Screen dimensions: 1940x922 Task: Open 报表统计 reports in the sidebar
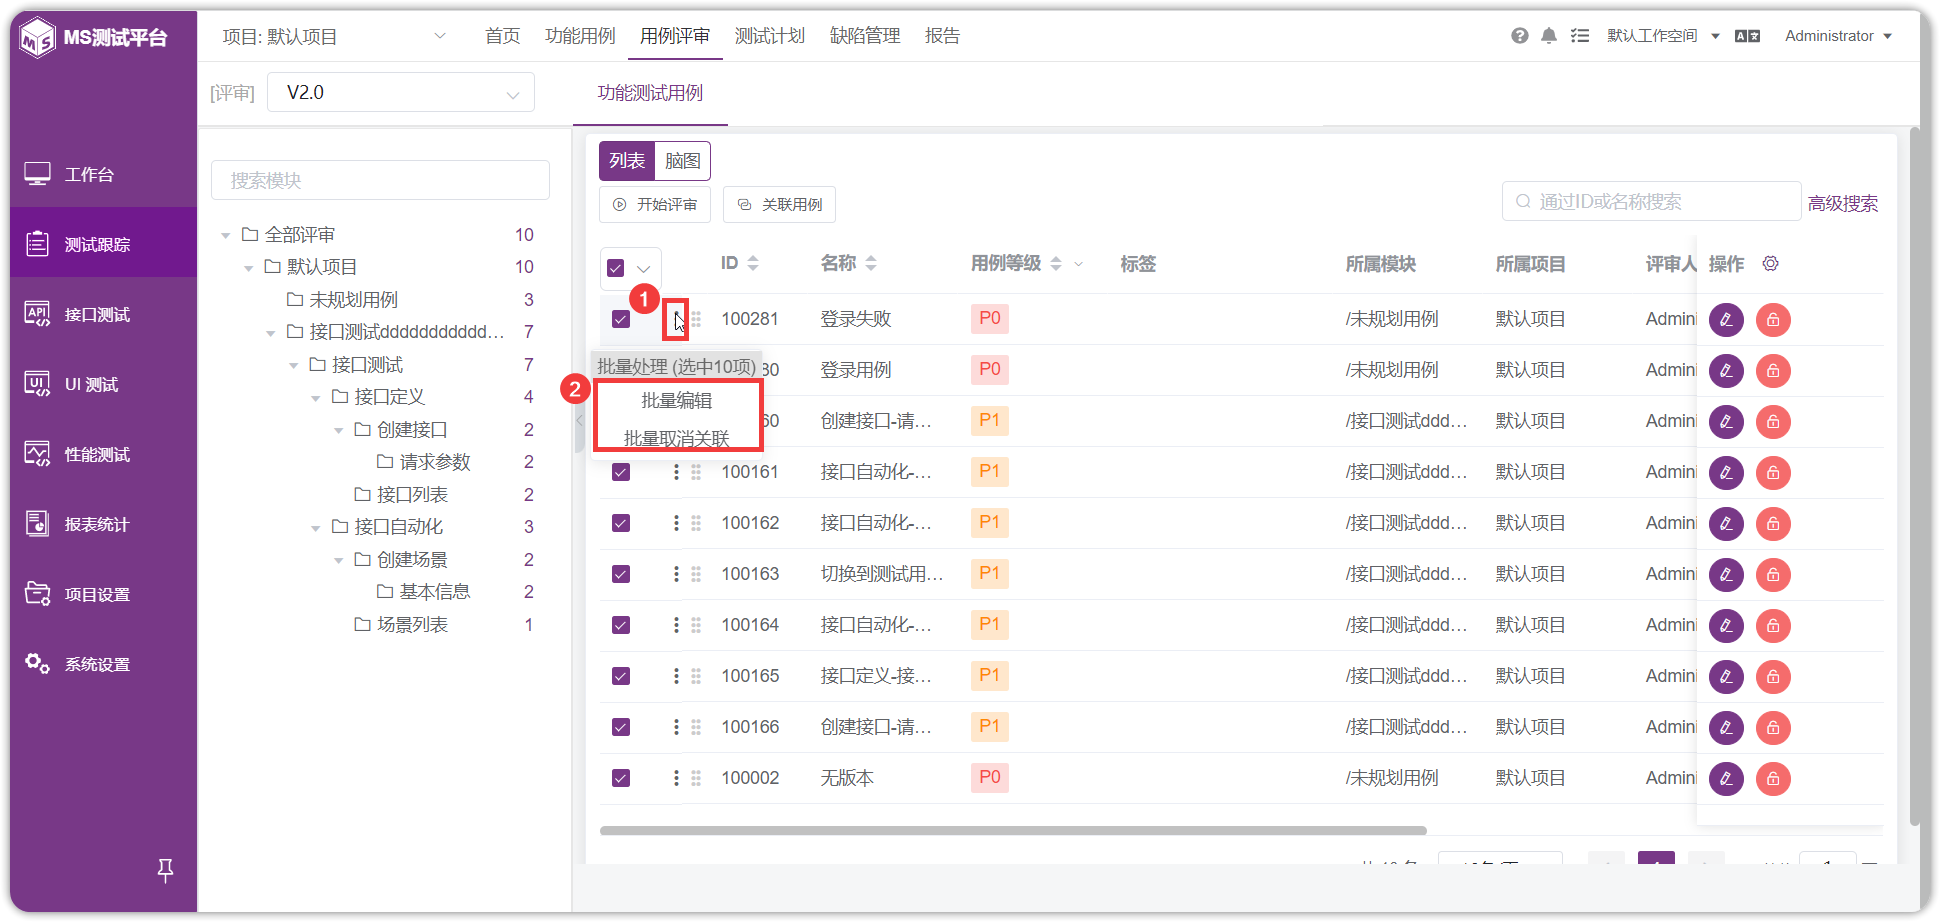pos(98,524)
